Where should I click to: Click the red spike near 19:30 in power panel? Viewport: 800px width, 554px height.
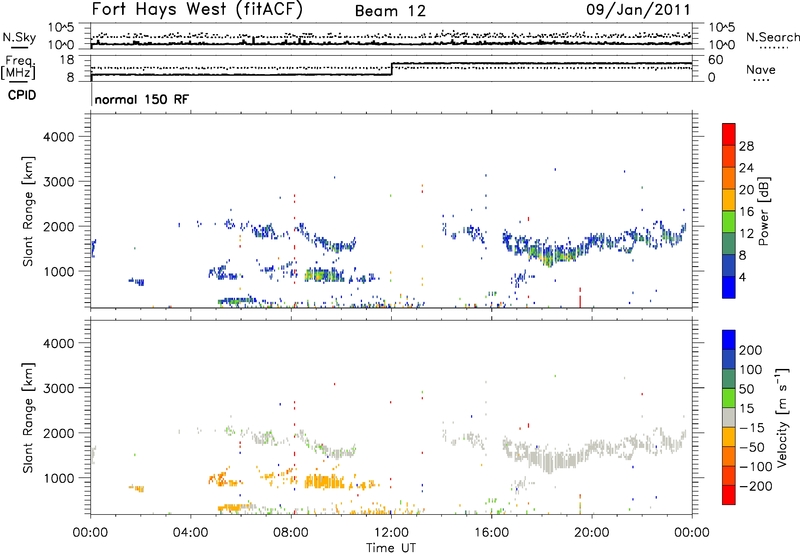(x=580, y=297)
